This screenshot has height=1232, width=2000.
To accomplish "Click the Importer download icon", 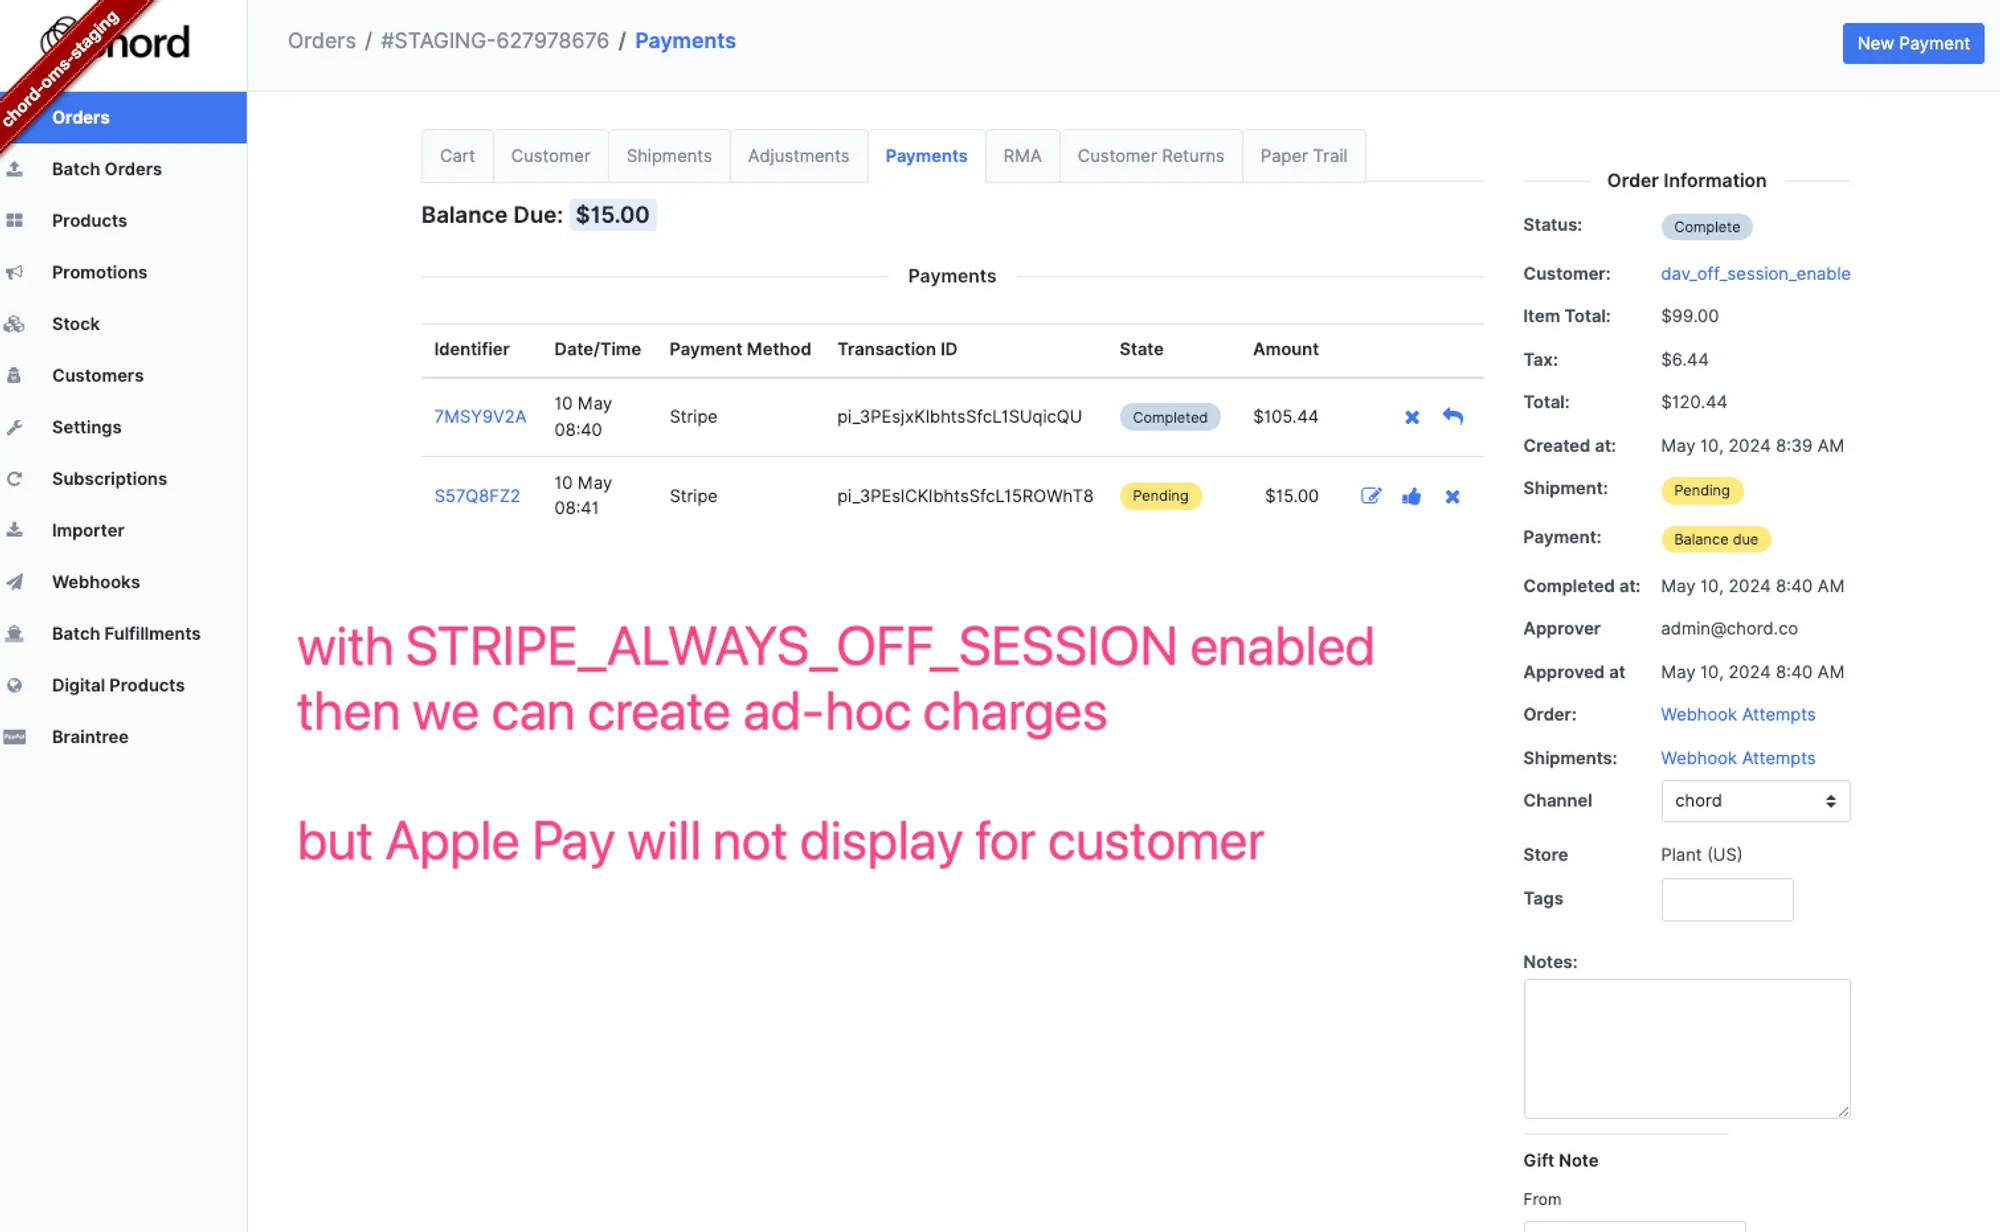I will click(14, 530).
